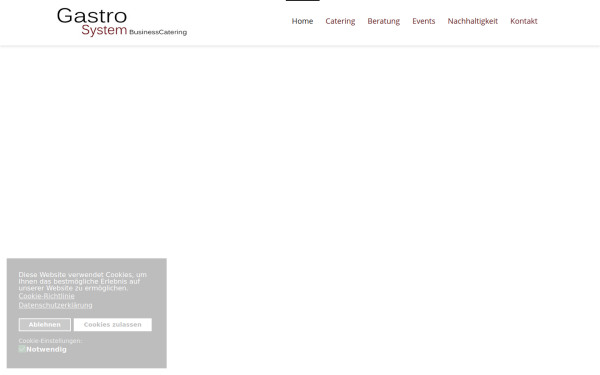Click the Gastro System BusinessCatering logo
Image resolution: width=600 pixels, height=375 pixels.
point(122,22)
